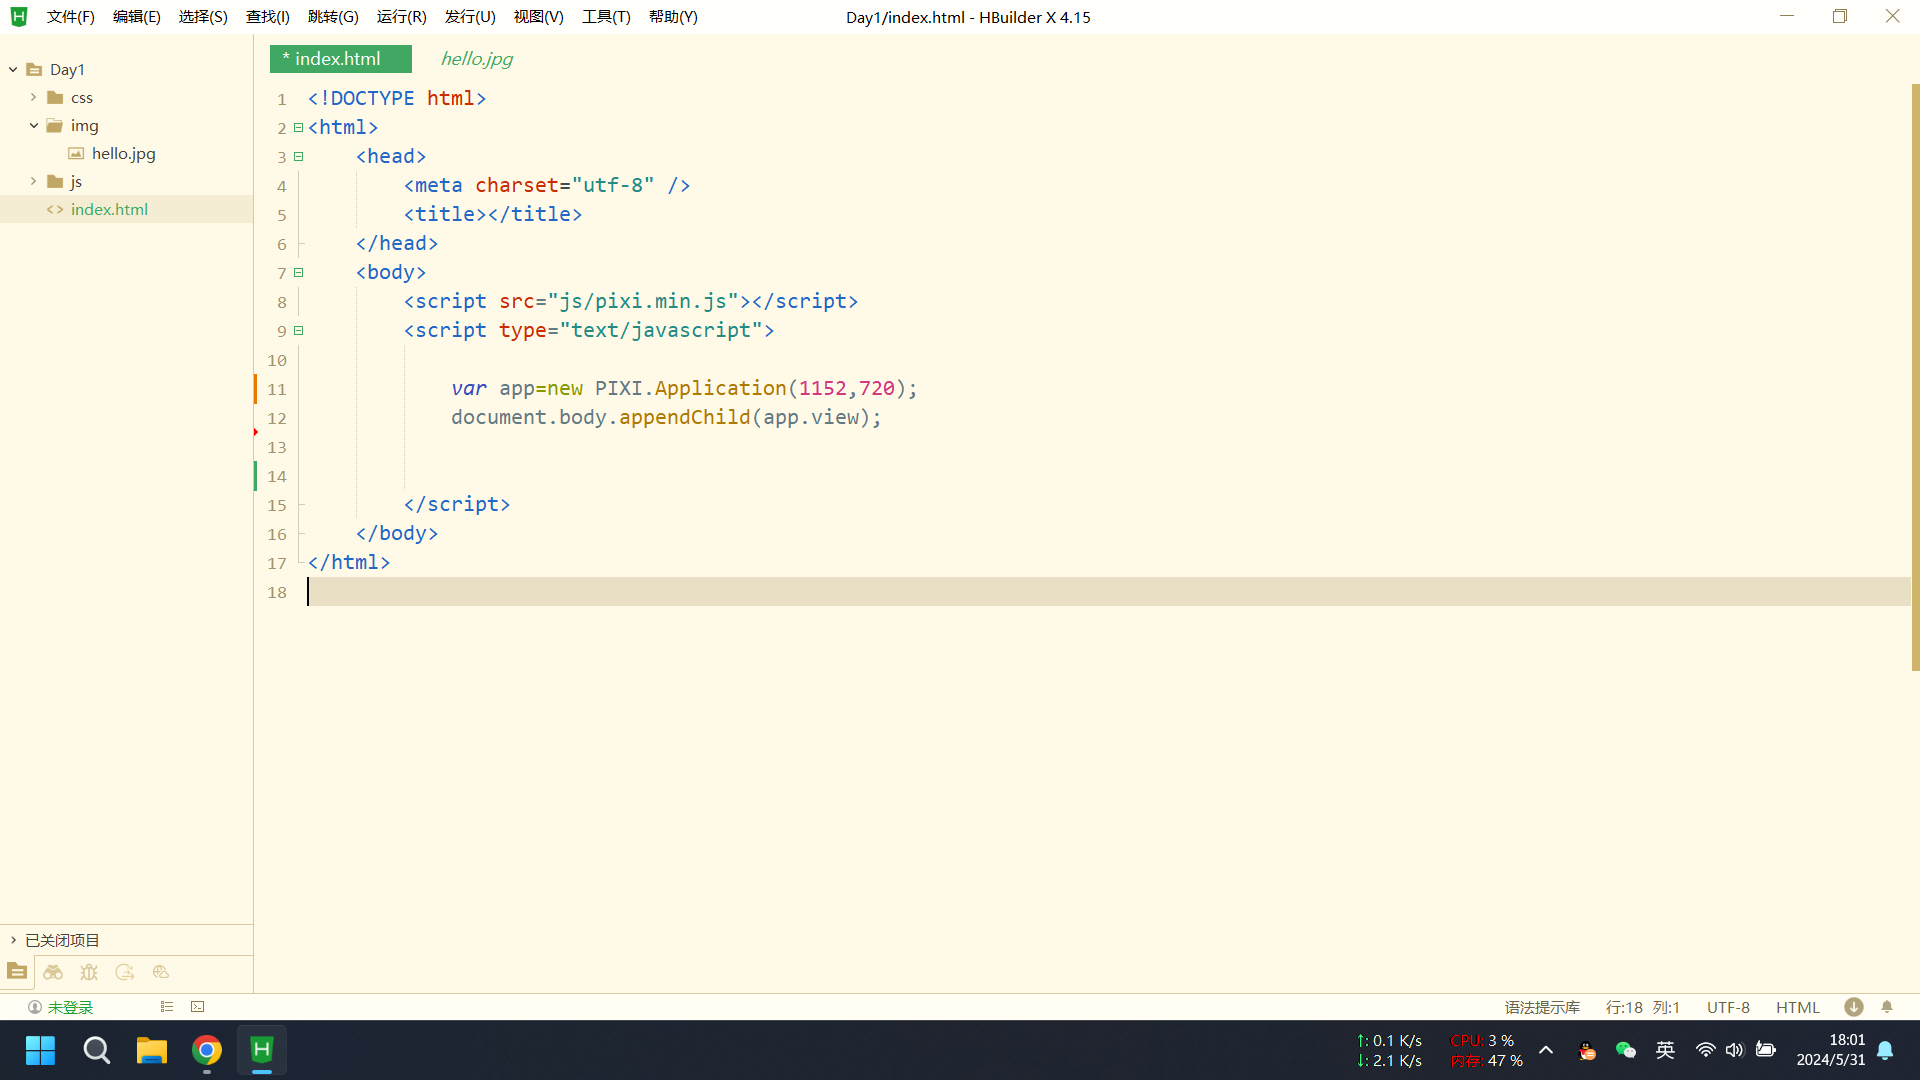Switch to the hello.jpg tab
Screen dimensions: 1920x1080
pos(477,59)
